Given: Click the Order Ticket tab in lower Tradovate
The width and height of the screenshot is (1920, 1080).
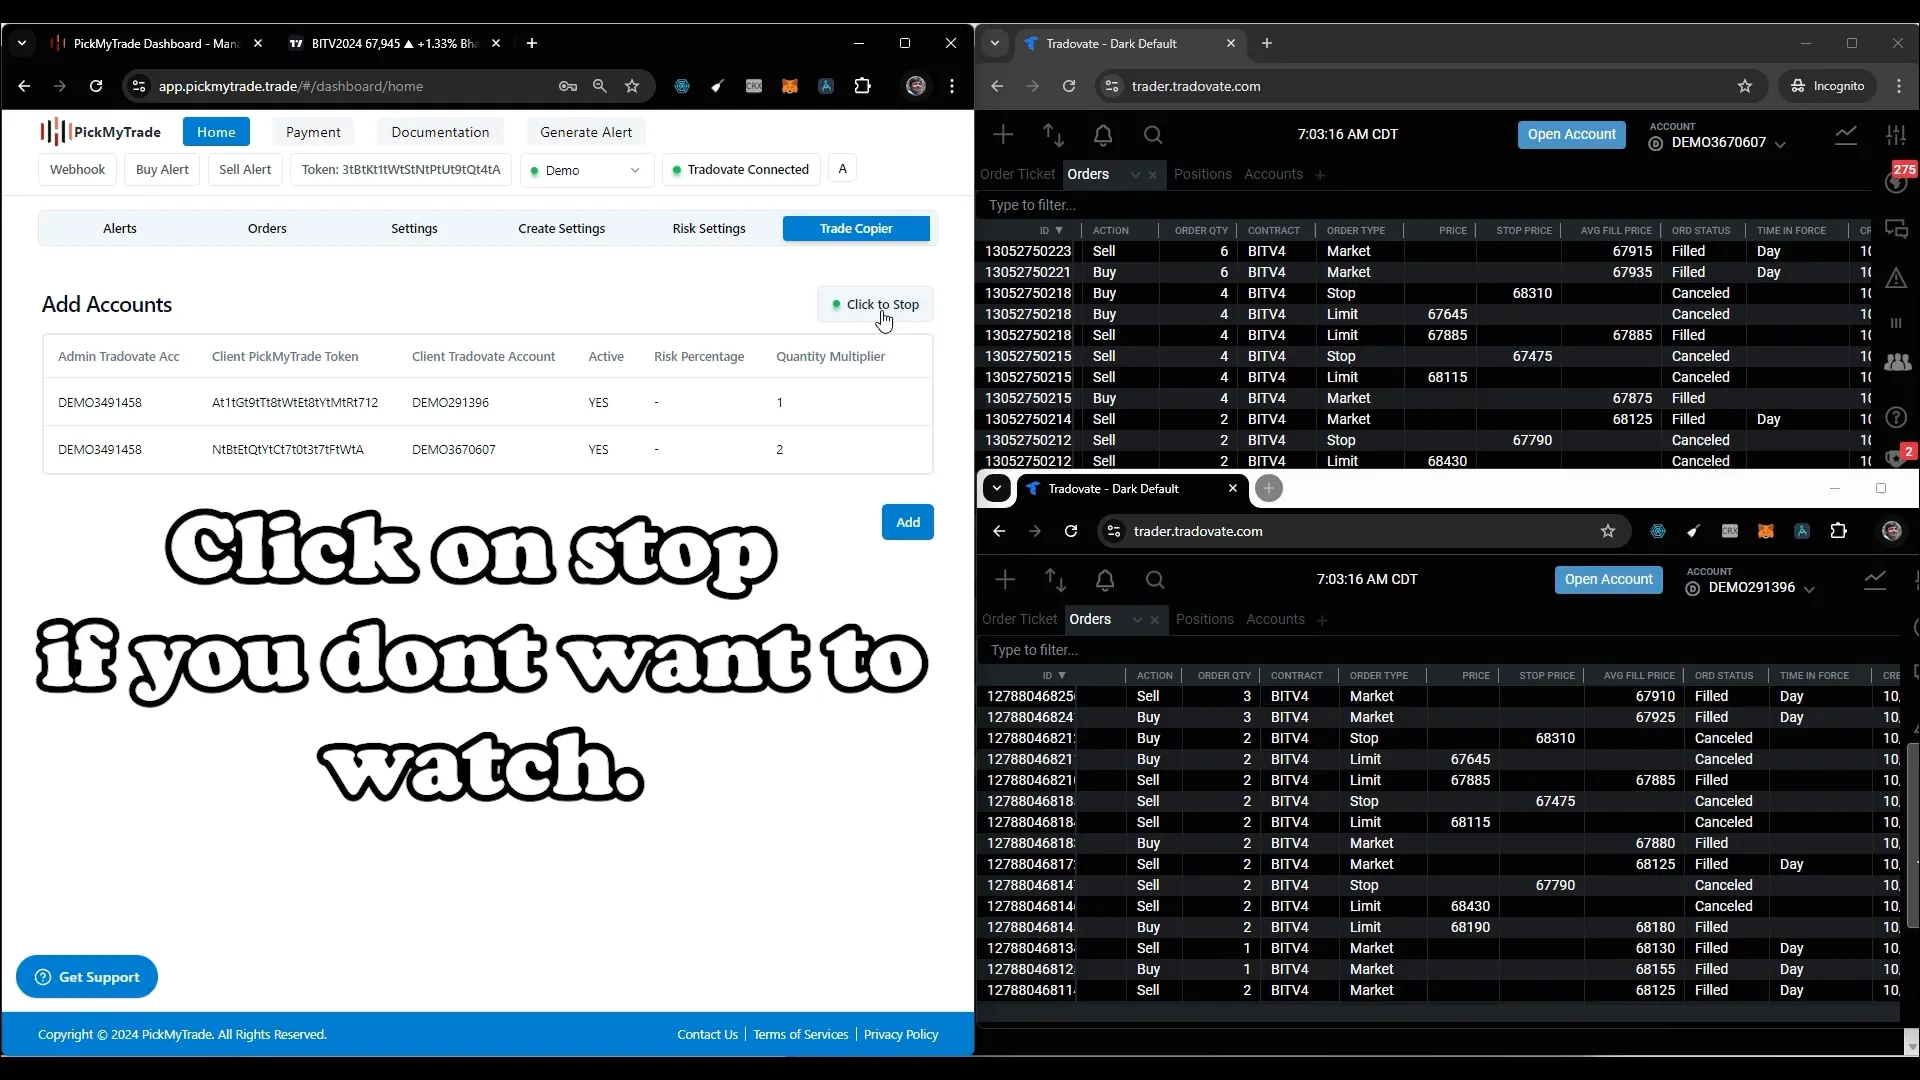Looking at the screenshot, I should [1019, 617].
